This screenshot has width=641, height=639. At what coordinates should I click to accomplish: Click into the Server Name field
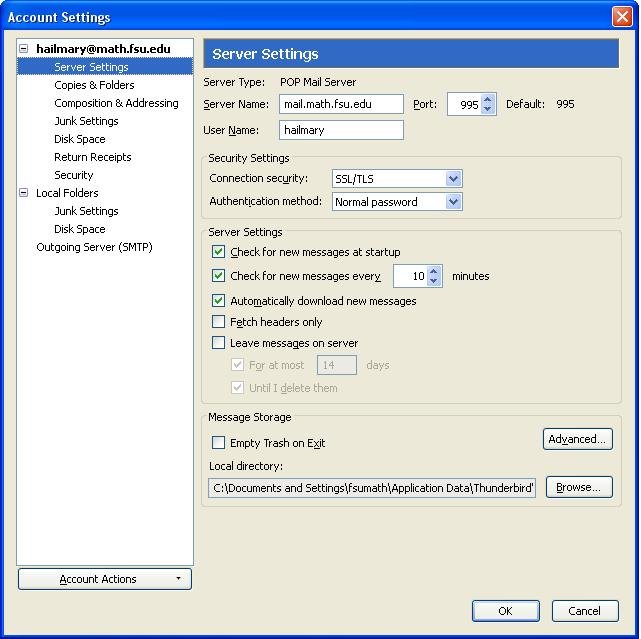click(341, 104)
